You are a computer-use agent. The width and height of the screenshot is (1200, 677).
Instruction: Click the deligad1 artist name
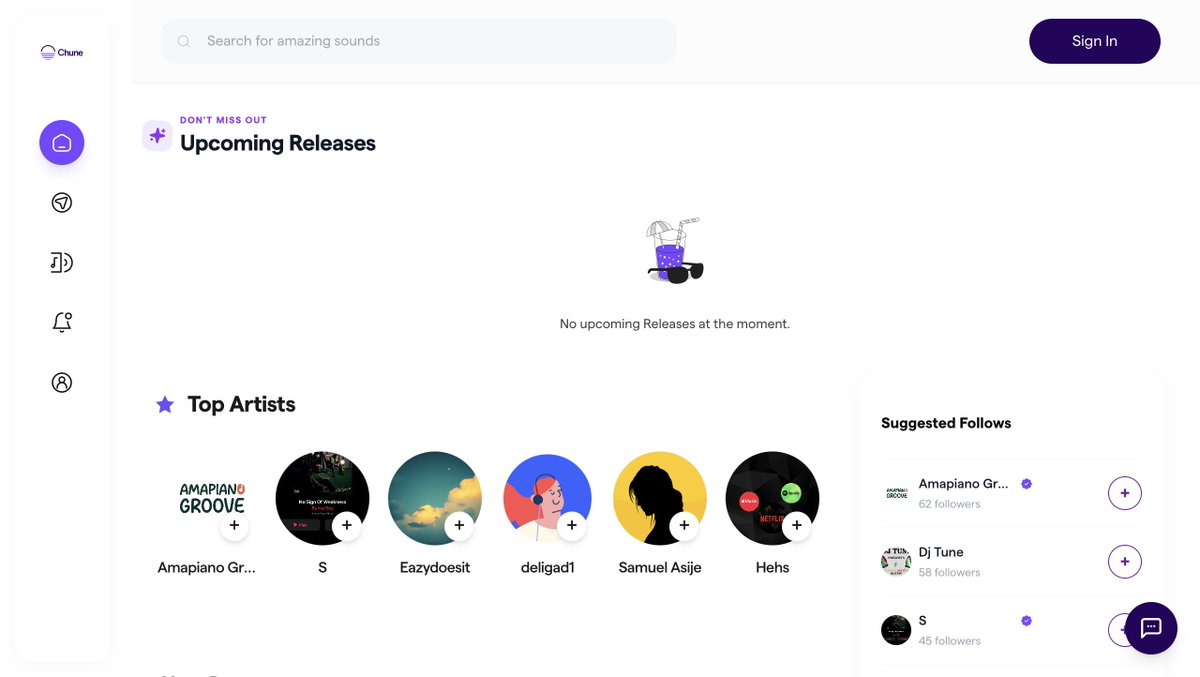[x=547, y=567]
